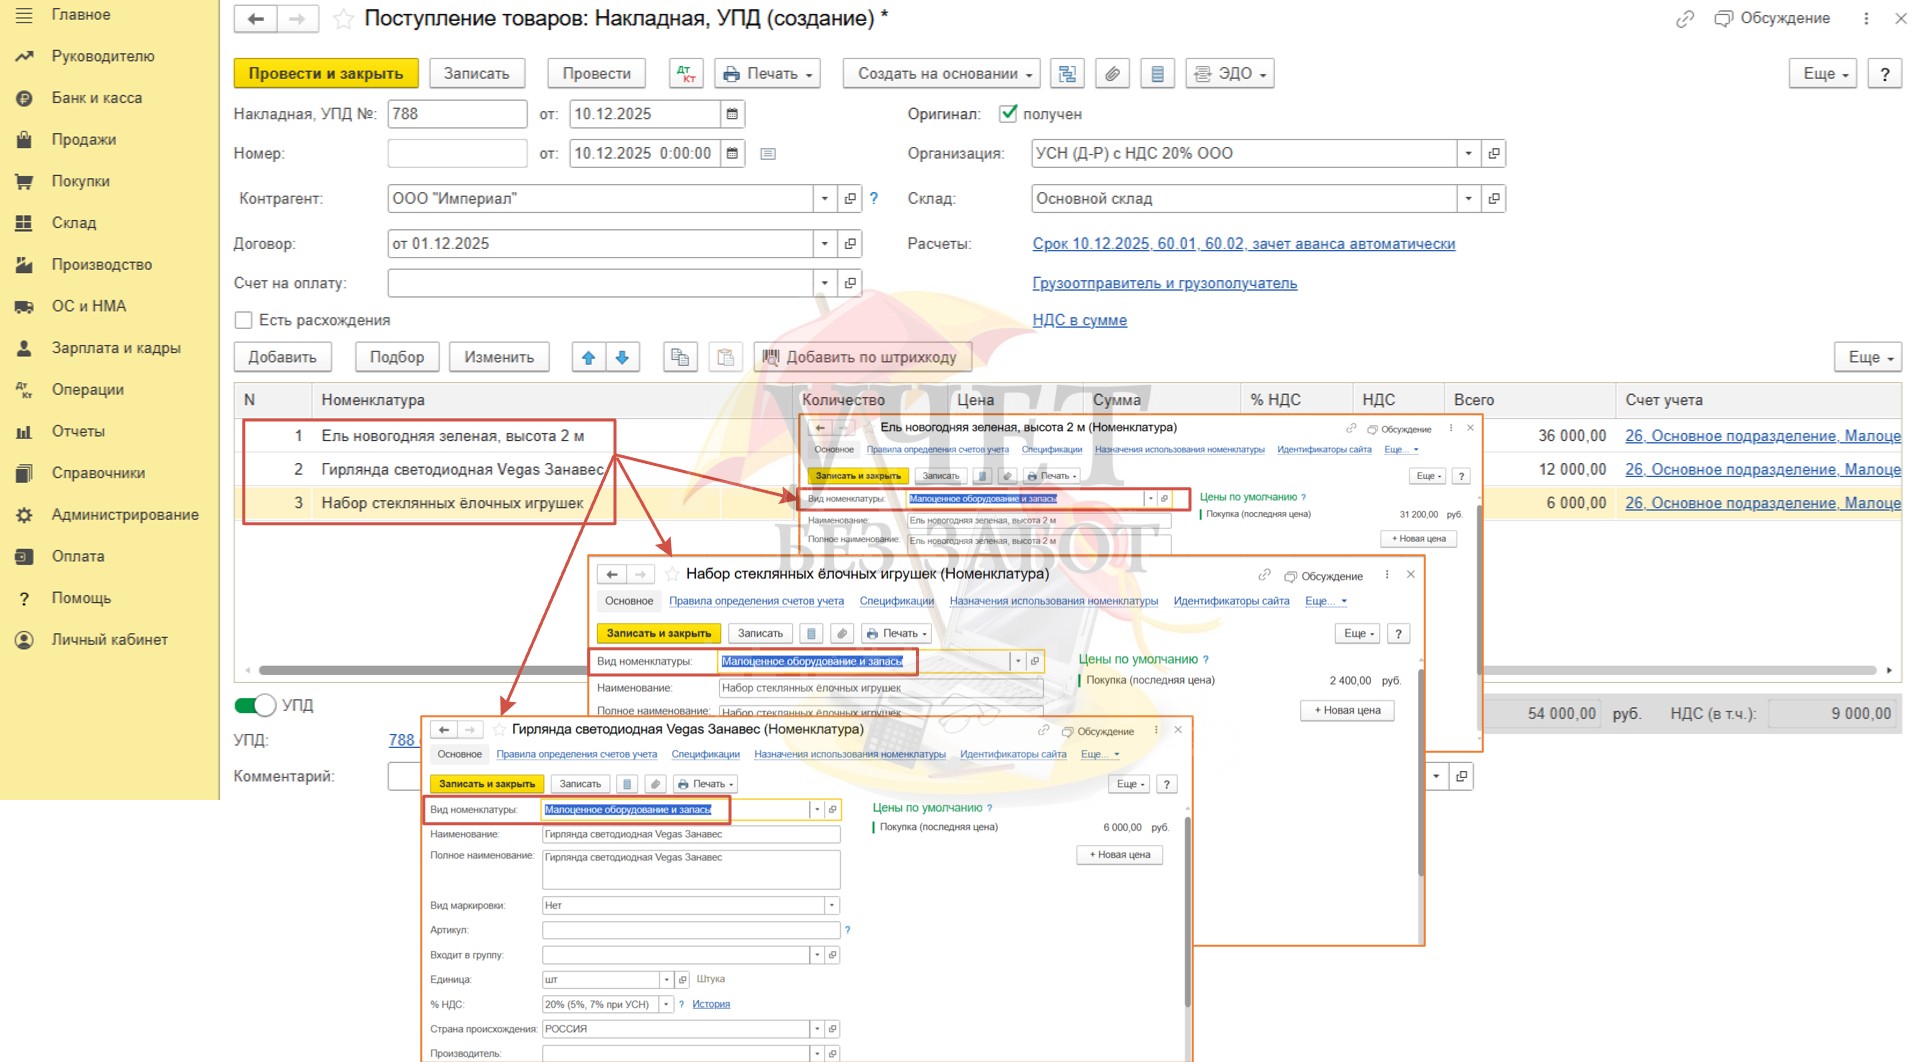The width and height of the screenshot is (1920, 1062).
Task: Open the Печать dropdown menu
Action: point(768,74)
